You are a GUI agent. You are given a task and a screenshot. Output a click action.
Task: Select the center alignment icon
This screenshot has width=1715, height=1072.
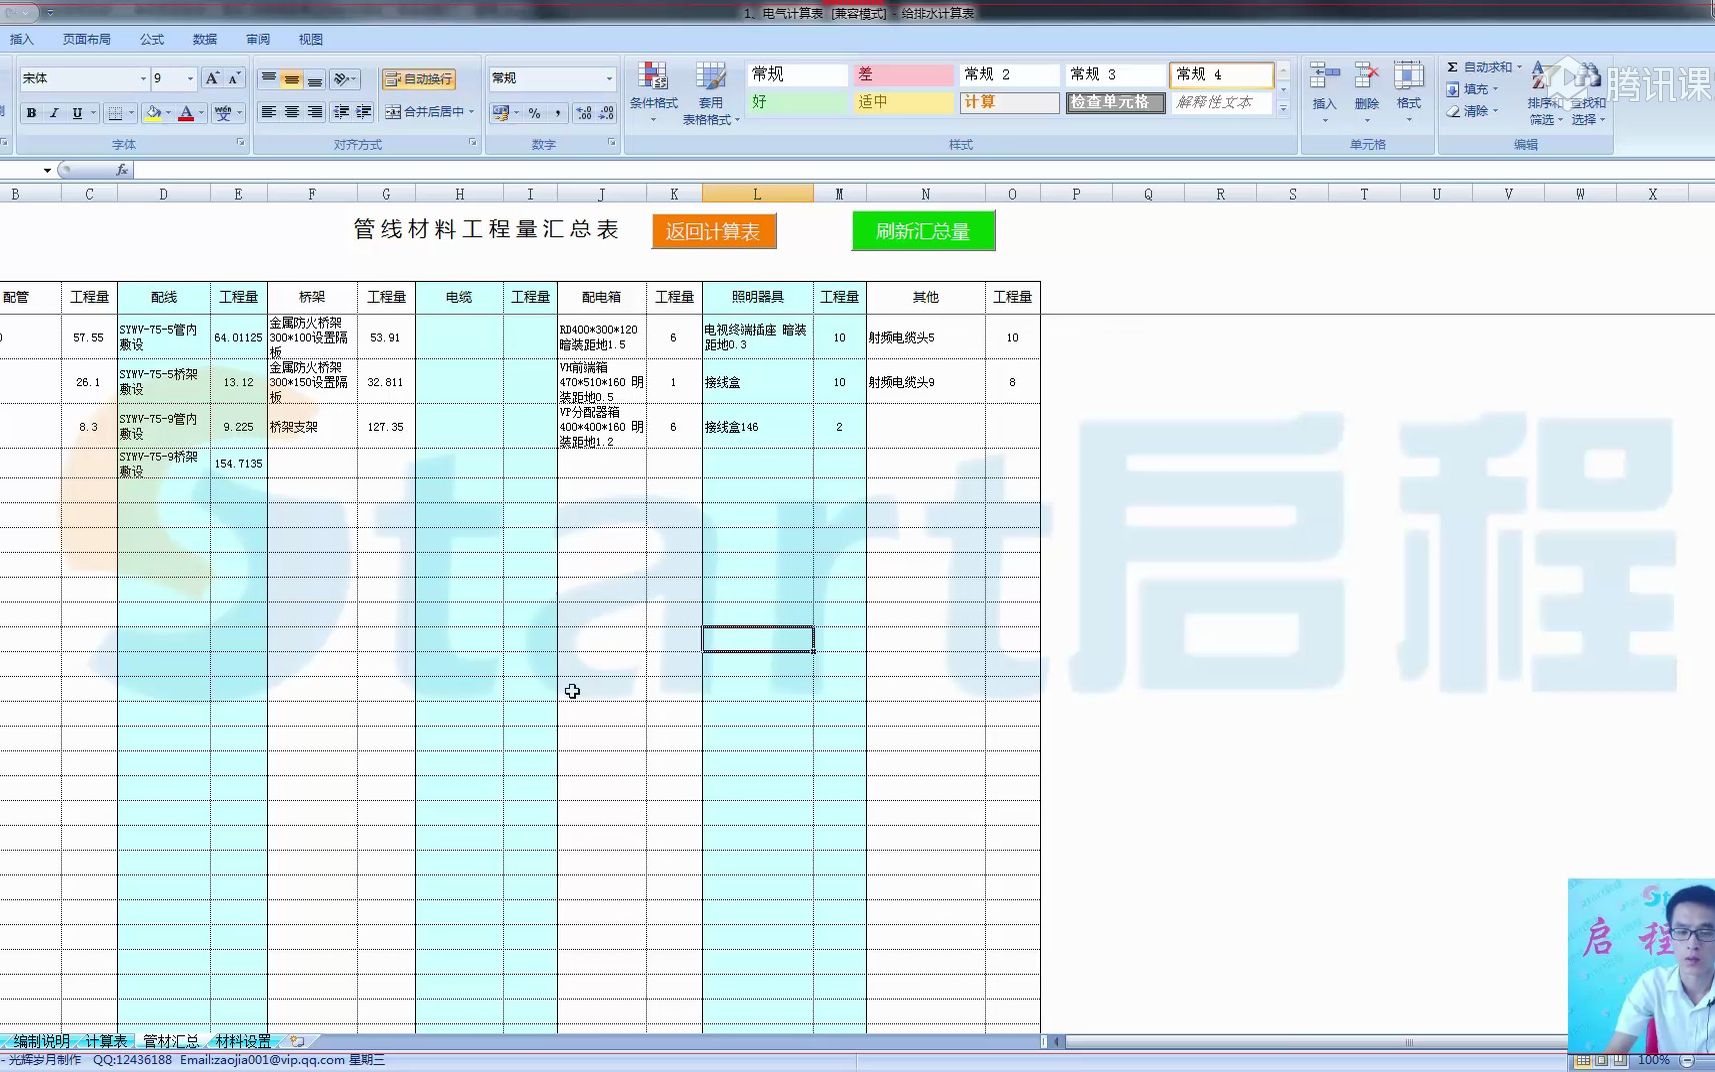tap(290, 113)
